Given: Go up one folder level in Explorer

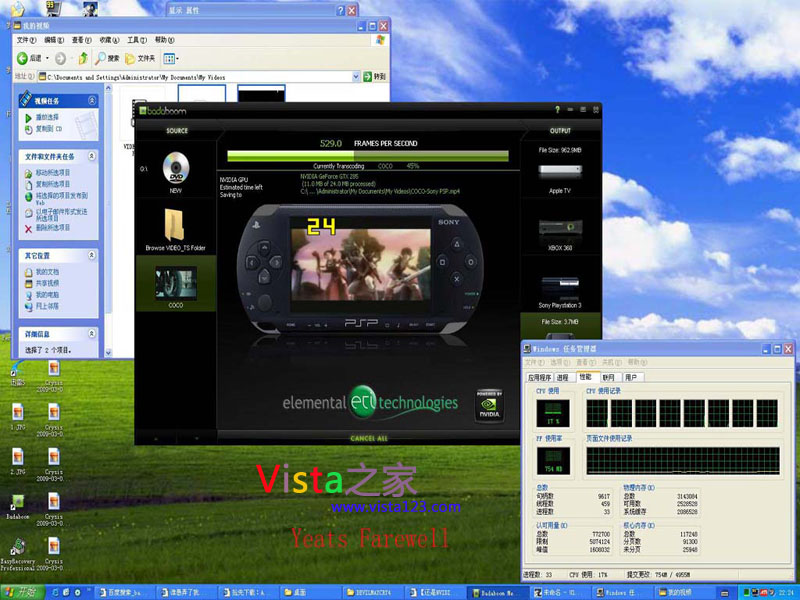Looking at the screenshot, I should tap(83, 59).
